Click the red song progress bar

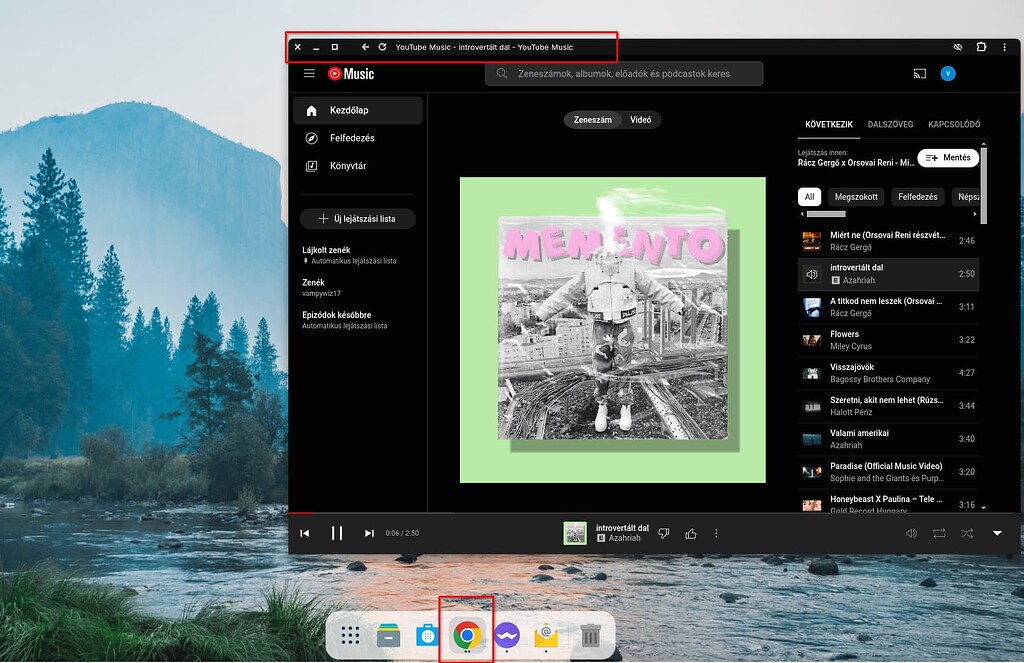[x=300, y=513]
